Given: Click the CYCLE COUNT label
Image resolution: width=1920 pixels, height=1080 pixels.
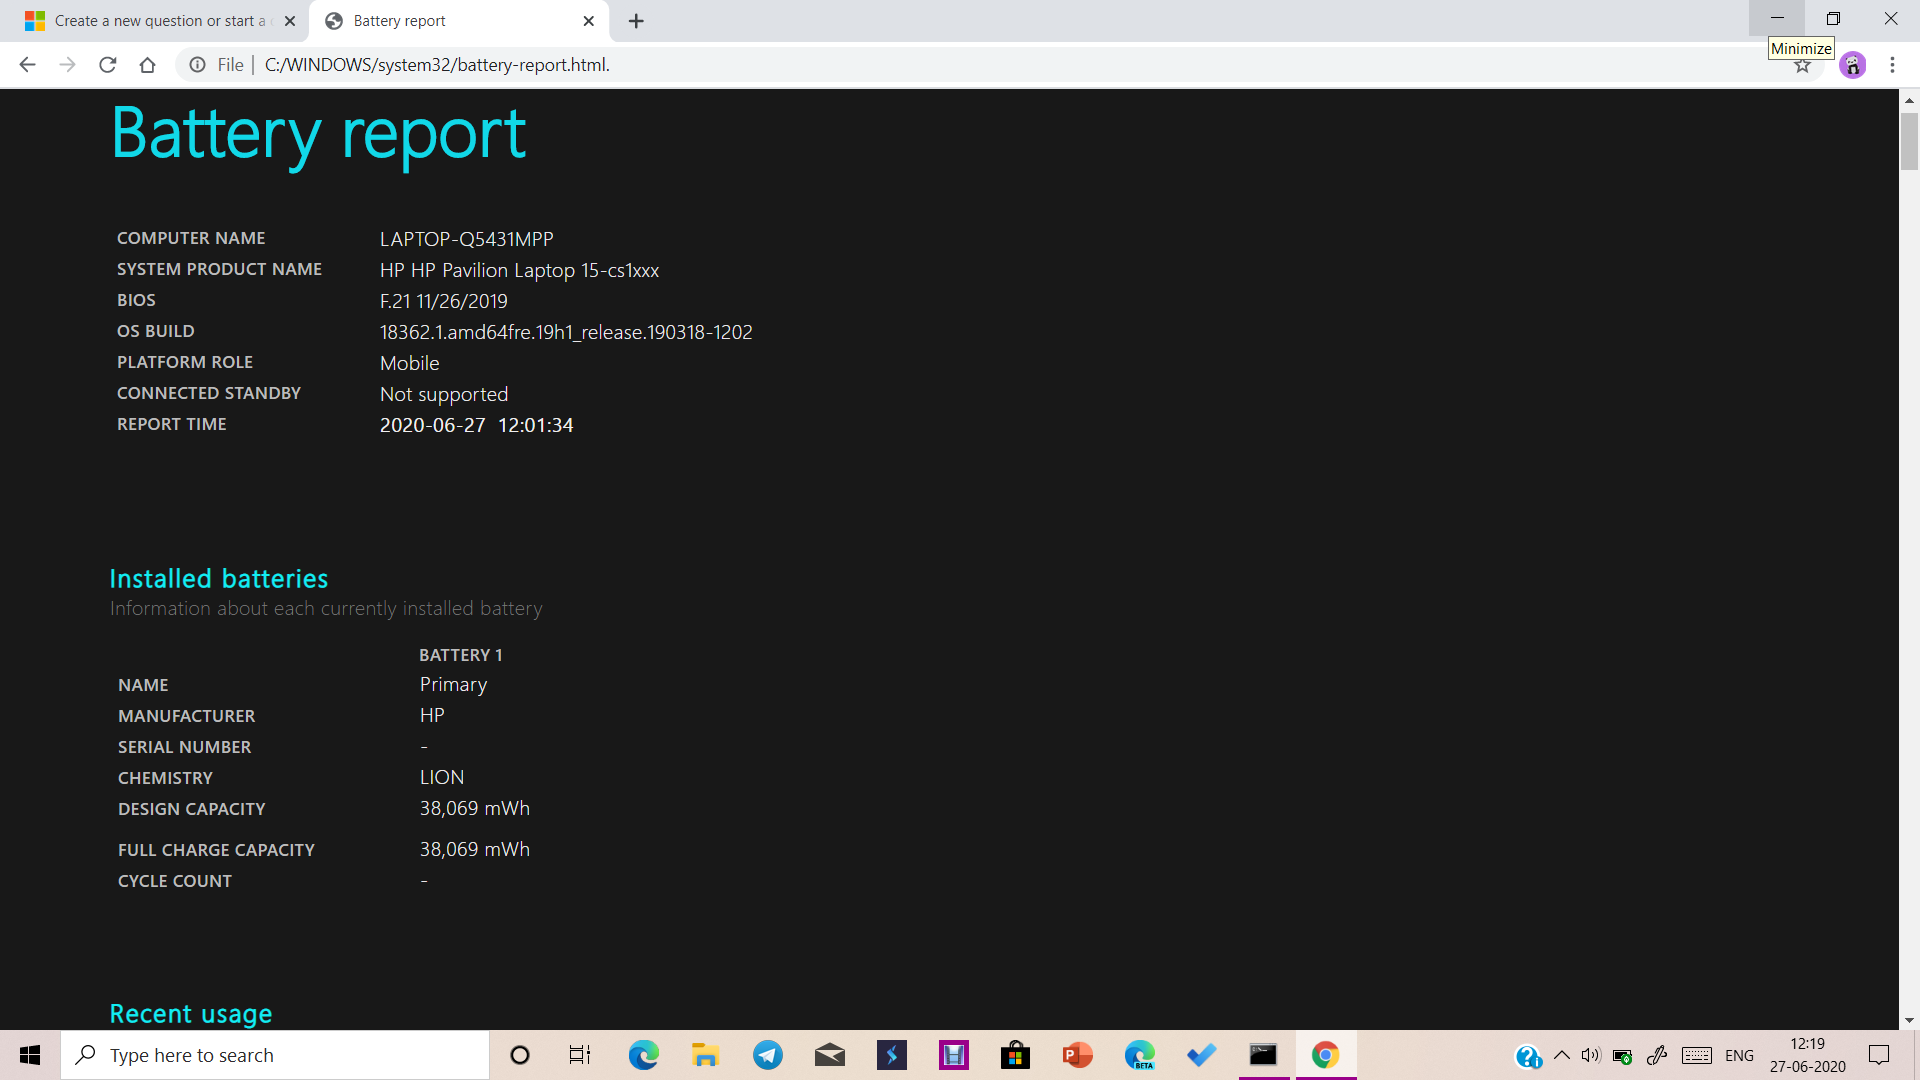Looking at the screenshot, I should click(175, 881).
